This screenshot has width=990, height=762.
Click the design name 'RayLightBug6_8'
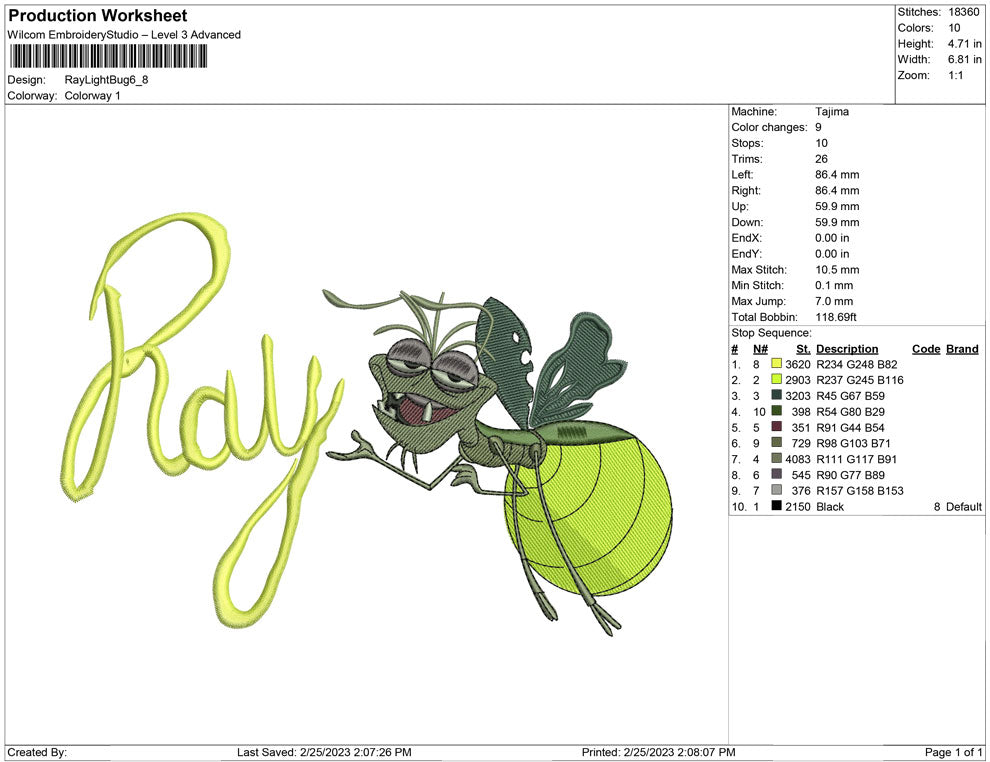(106, 80)
